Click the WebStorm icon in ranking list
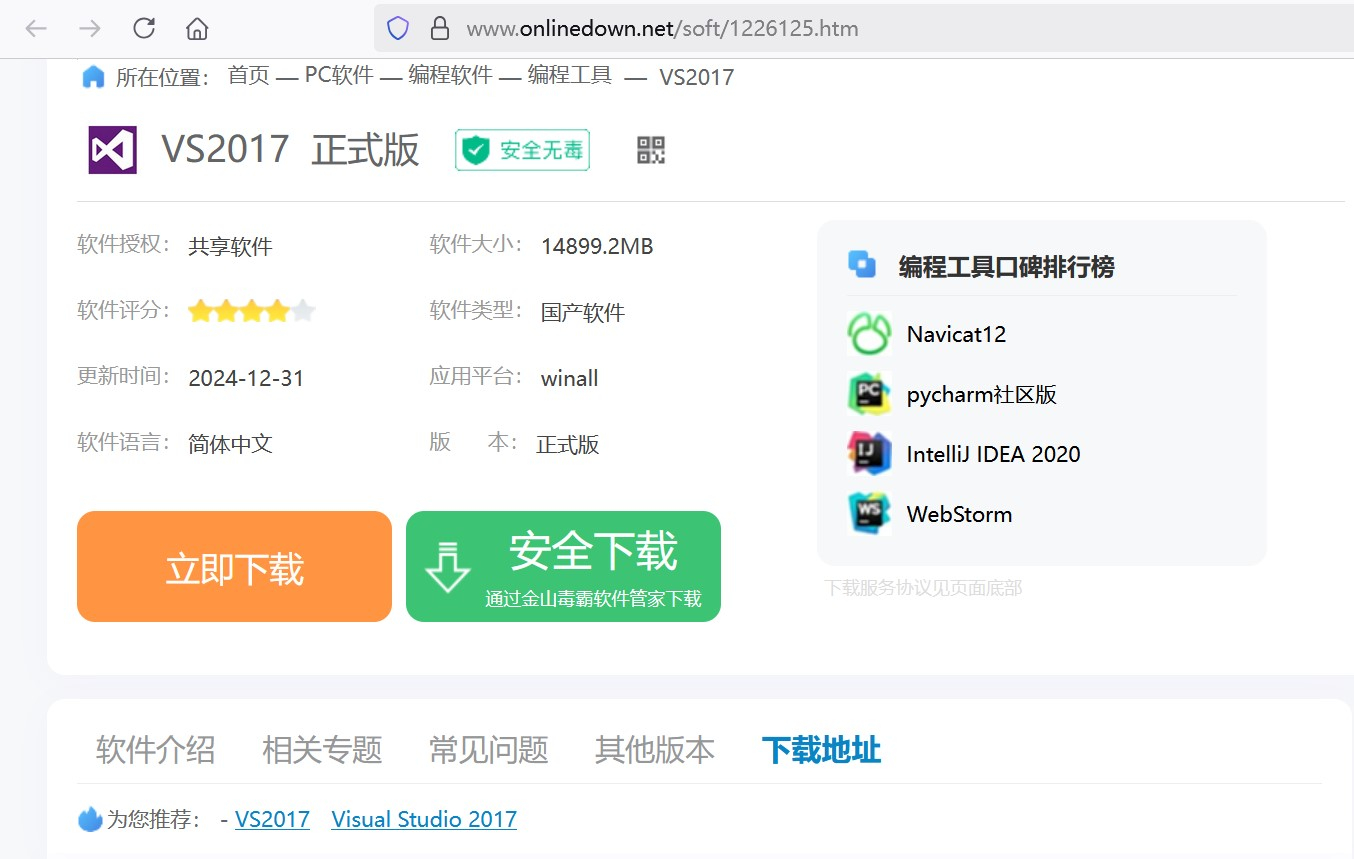The image size is (1354, 859). [869, 514]
